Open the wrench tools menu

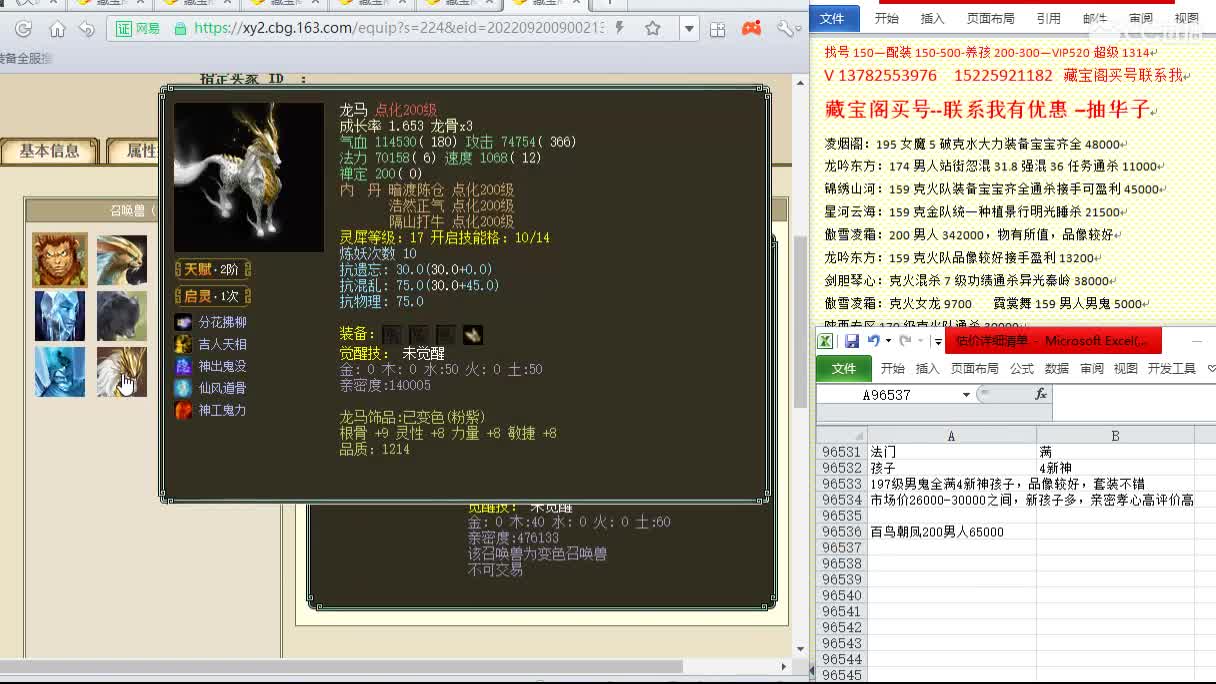point(786,29)
